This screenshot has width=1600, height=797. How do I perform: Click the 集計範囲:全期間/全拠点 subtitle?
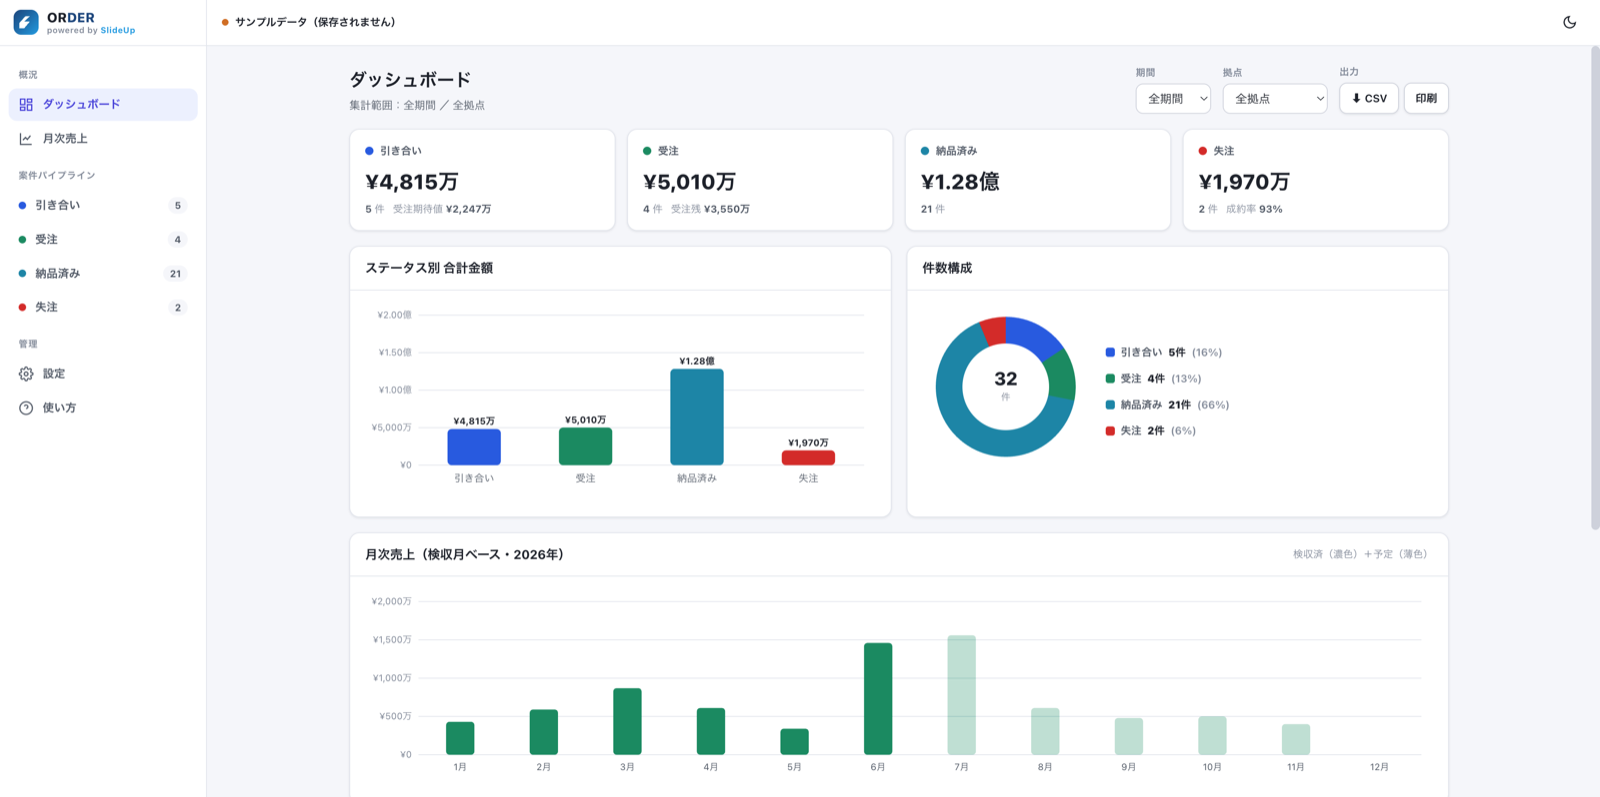click(417, 105)
